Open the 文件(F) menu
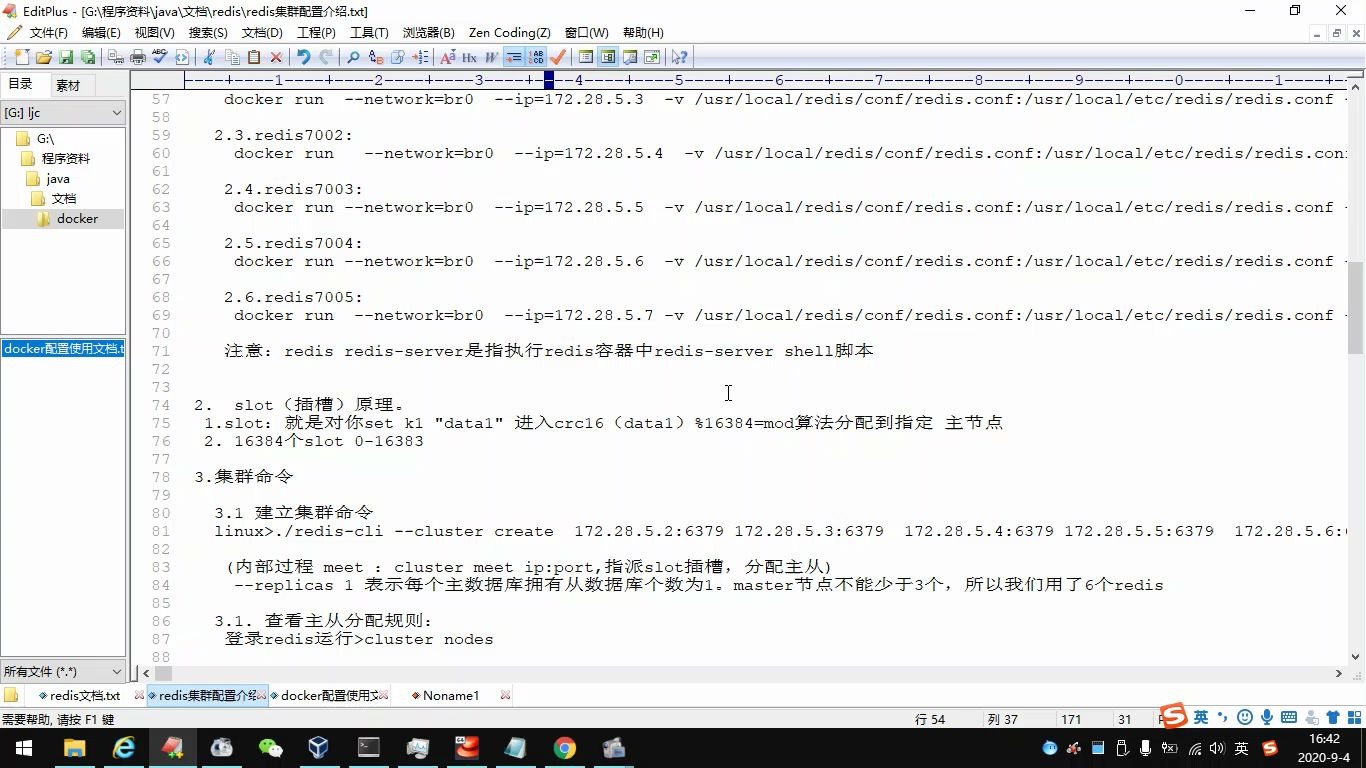Viewport: 1366px width, 768px height. pyautogui.click(x=48, y=33)
